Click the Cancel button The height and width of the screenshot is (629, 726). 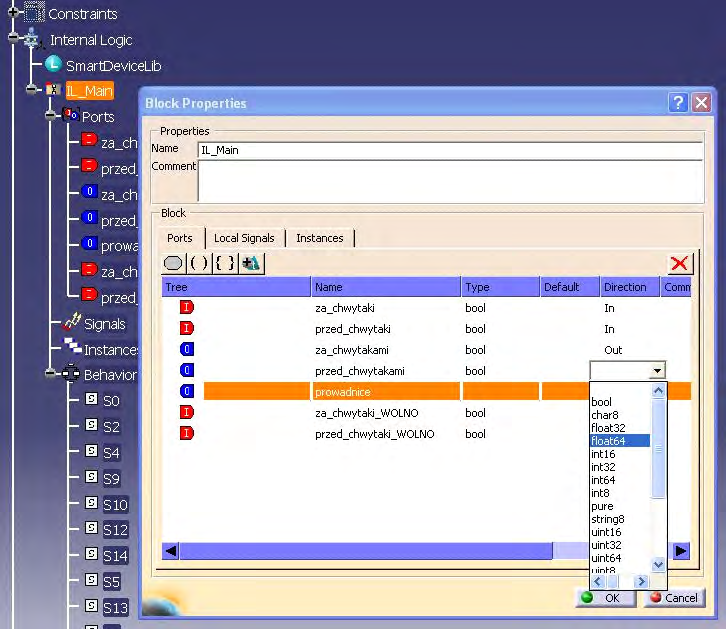[x=674, y=598]
